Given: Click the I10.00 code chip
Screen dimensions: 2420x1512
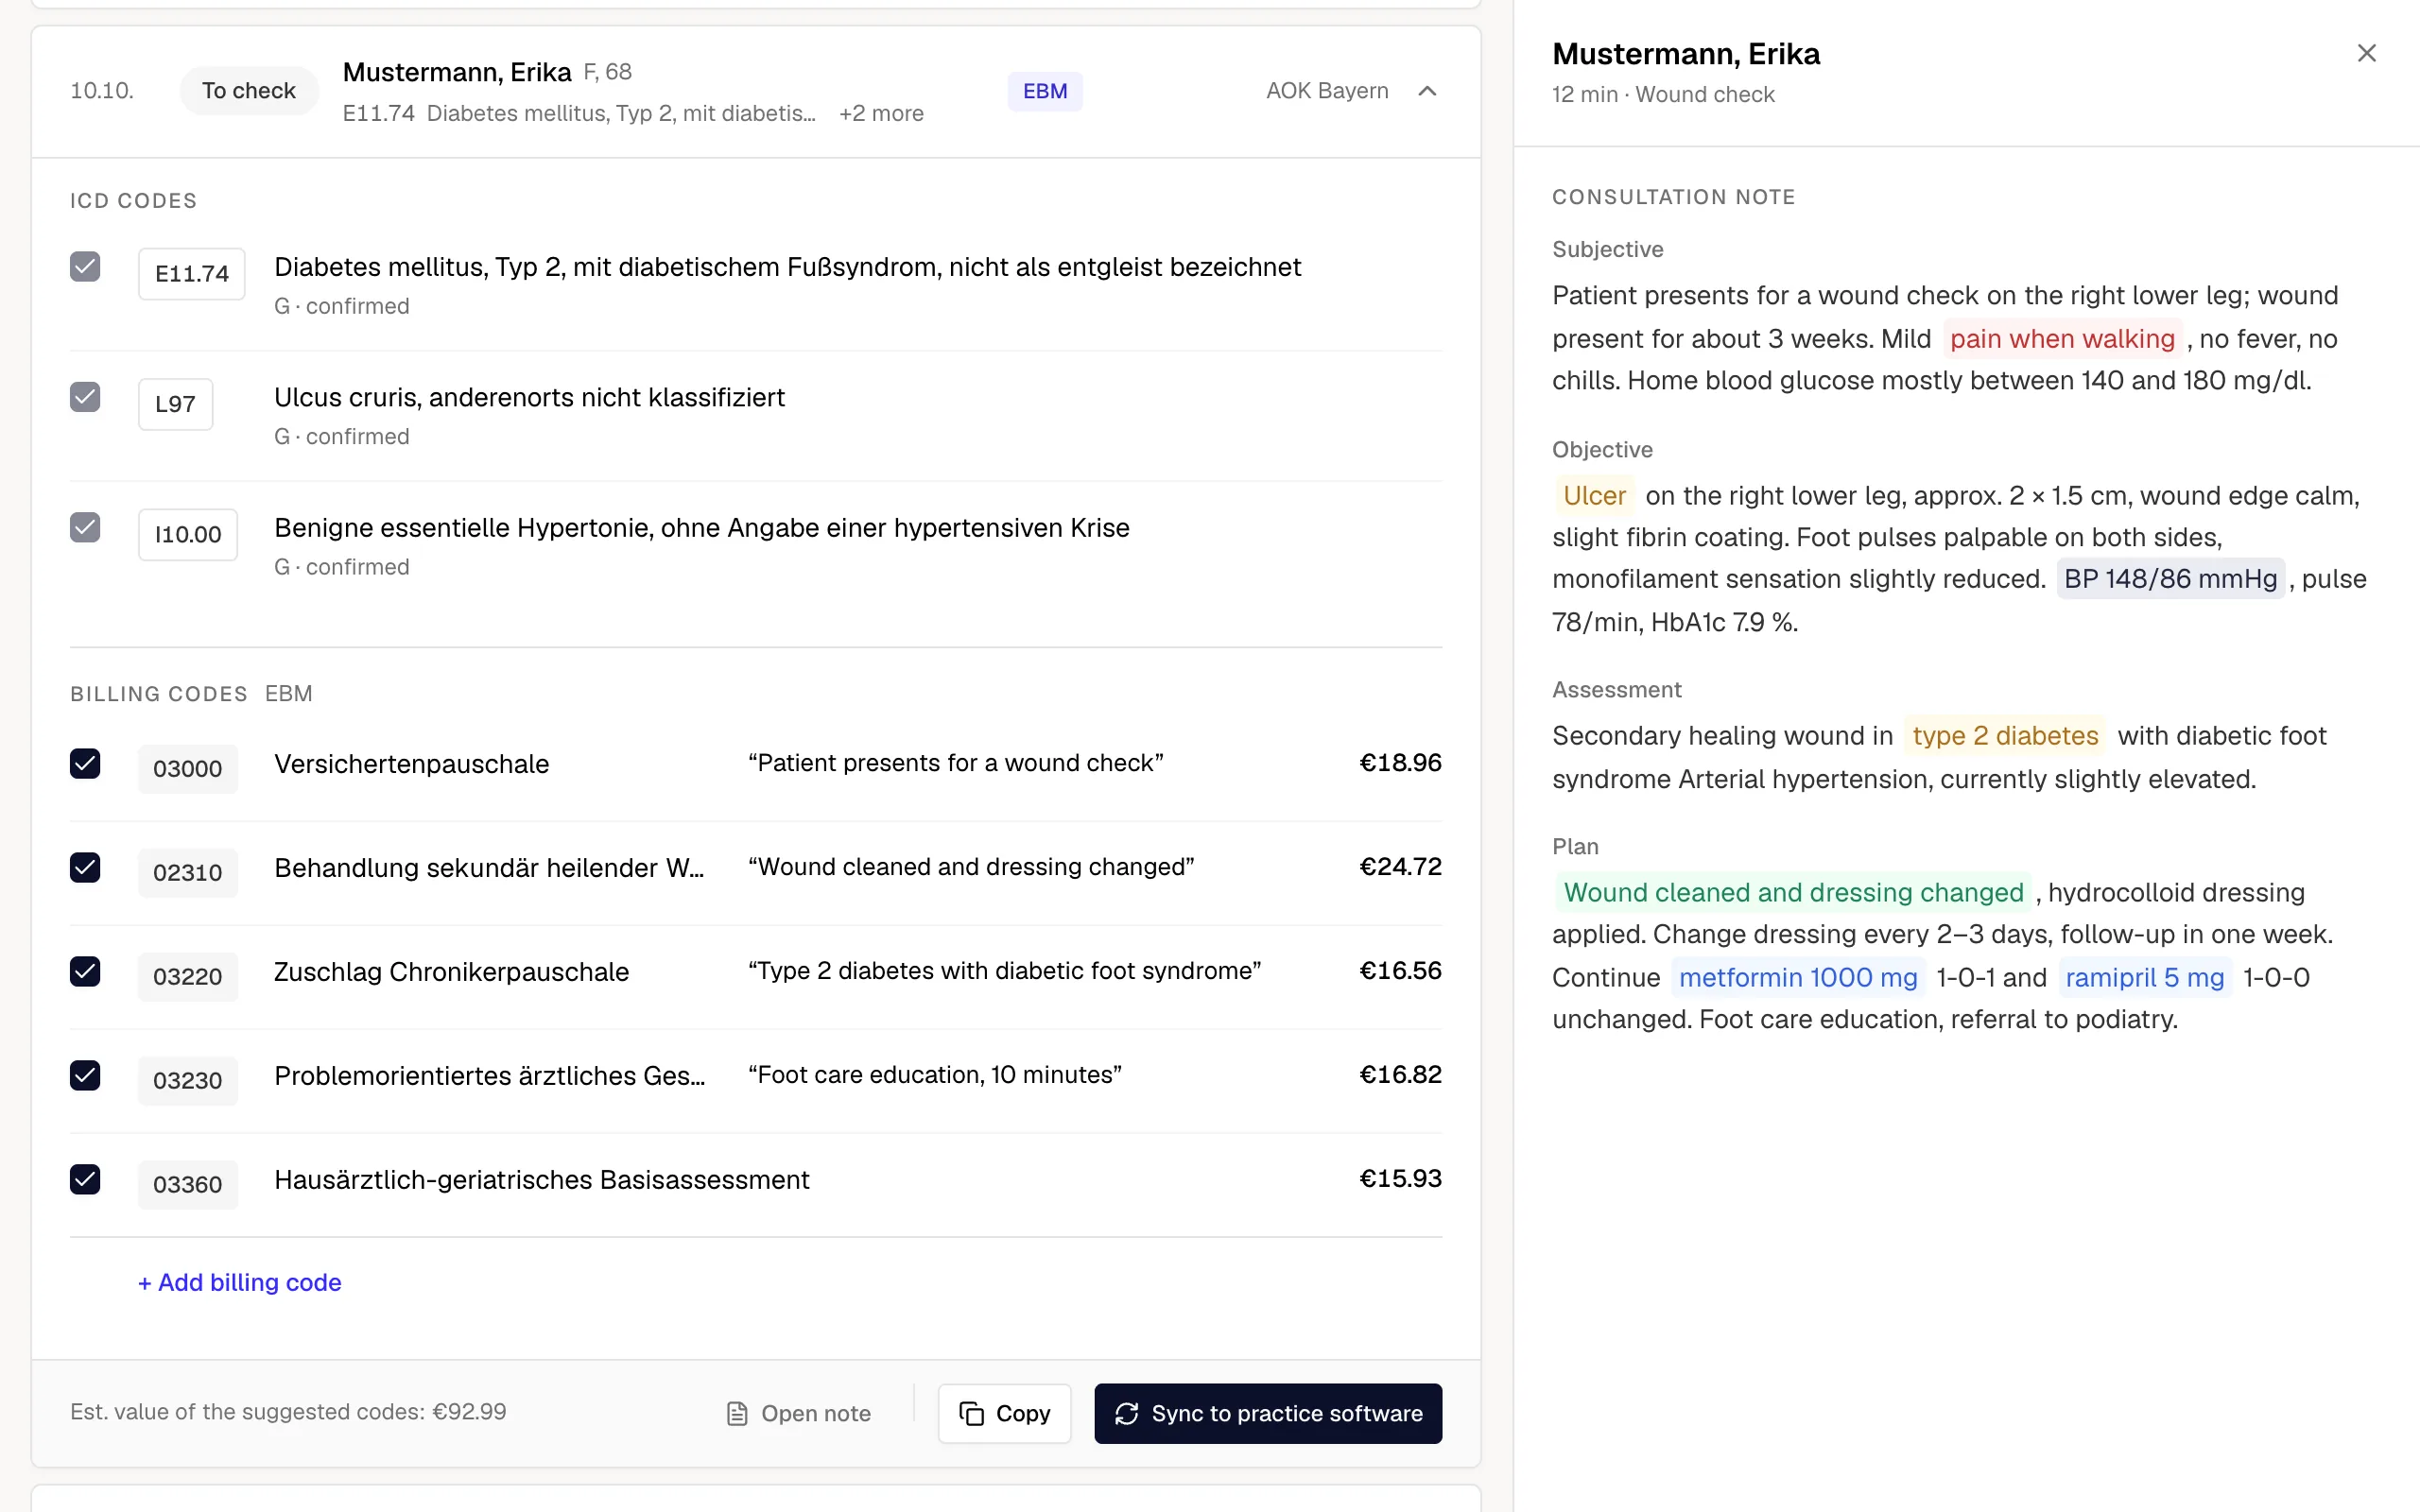Looking at the screenshot, I should 188,534.
